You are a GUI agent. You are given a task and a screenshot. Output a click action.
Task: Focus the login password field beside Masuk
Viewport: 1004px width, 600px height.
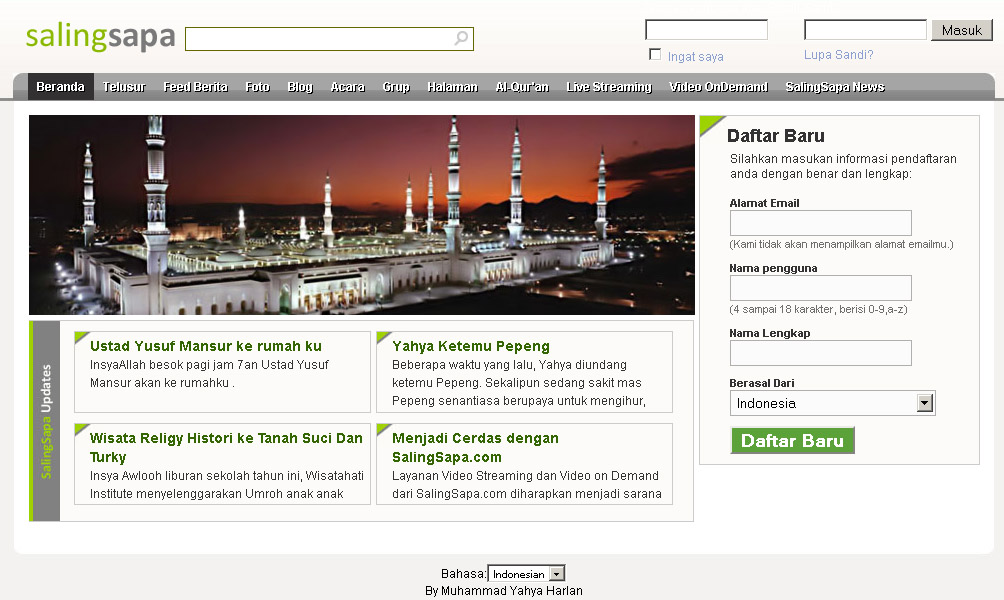pyautogui.click(x=865, y=29)
